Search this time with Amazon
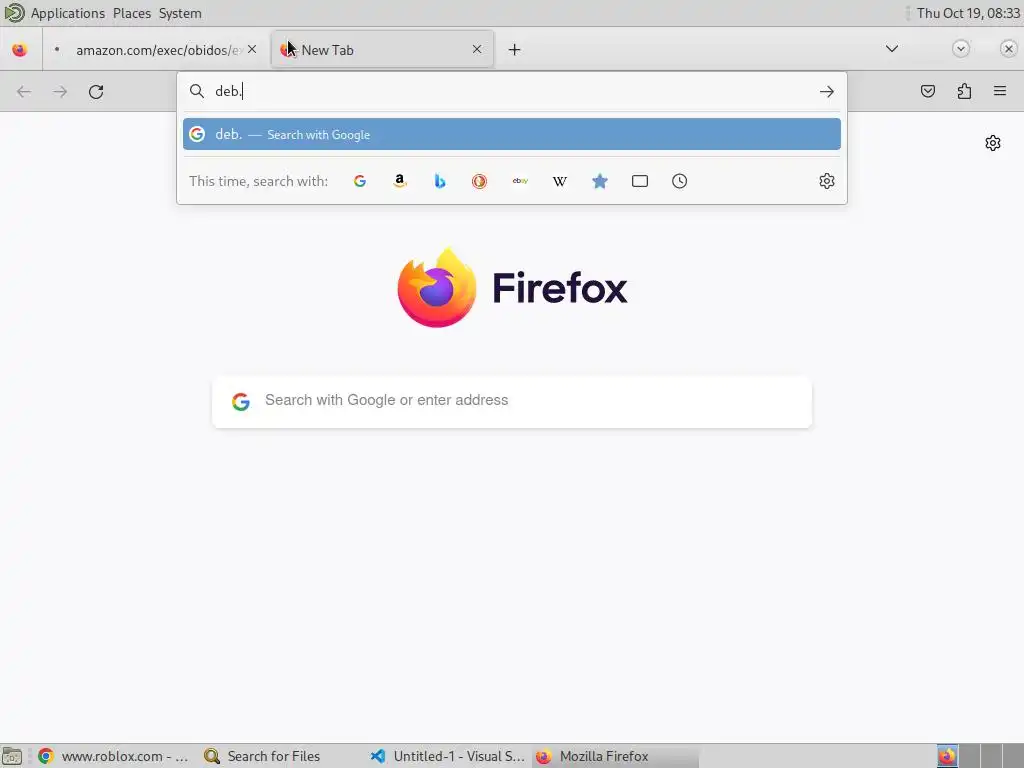This screenshot has width=1024, height=768. pos(400,181)
